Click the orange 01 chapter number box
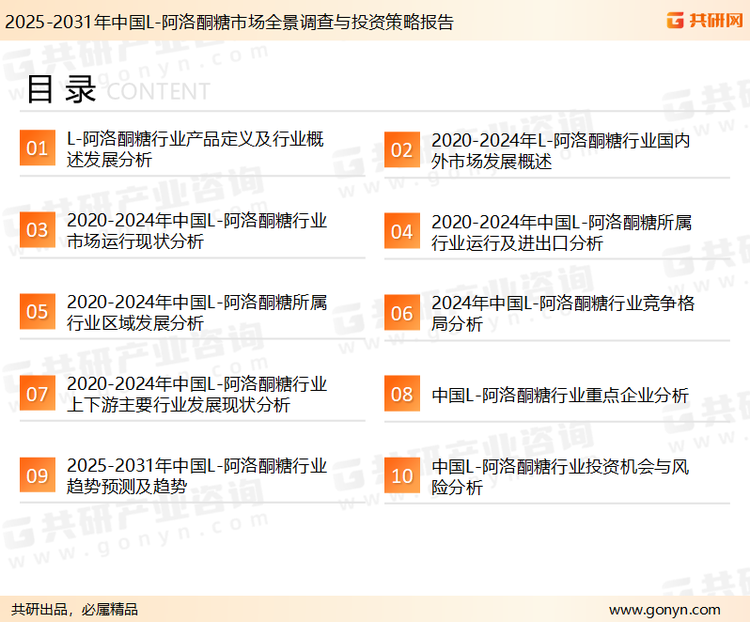750x622 pixels. coord(37,148)
